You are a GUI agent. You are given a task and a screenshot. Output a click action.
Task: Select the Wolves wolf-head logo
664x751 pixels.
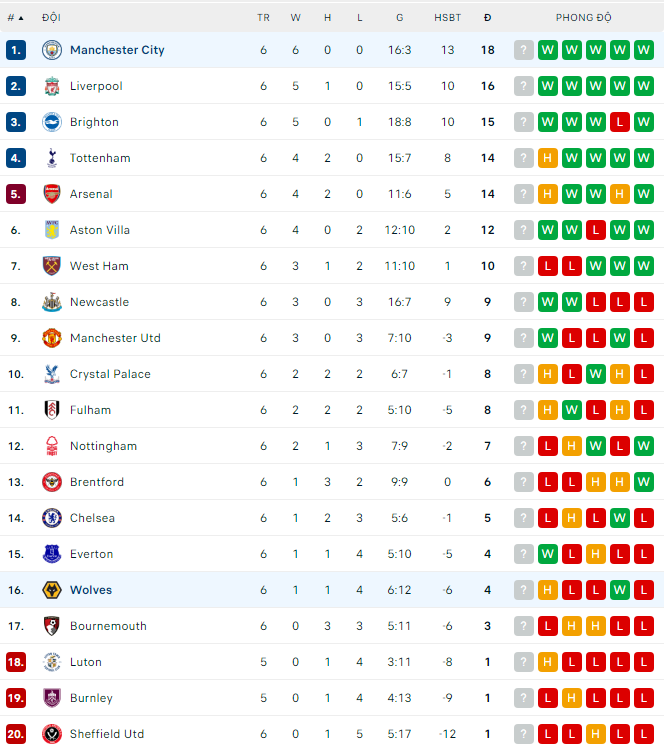(x=52, y=590)
